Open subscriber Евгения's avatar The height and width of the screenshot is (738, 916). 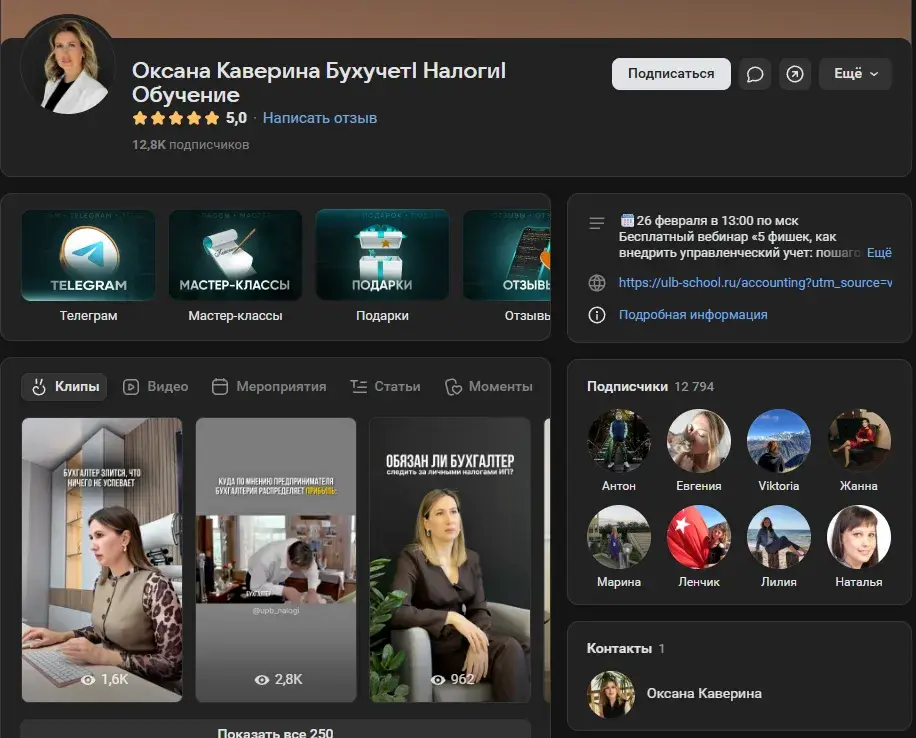pos(699,441)
